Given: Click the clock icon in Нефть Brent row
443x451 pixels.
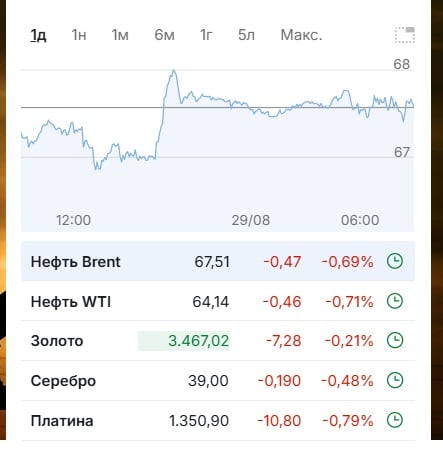Looking at the screenshot, I should pos(395,261).
